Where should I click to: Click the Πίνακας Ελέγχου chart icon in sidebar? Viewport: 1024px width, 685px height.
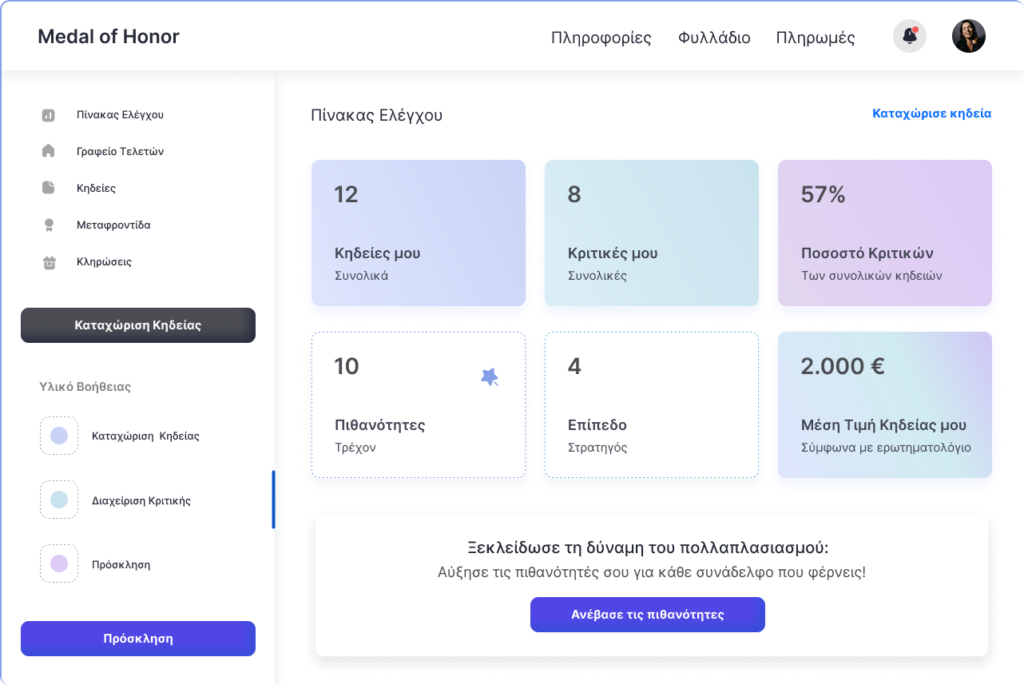point(48,115)
